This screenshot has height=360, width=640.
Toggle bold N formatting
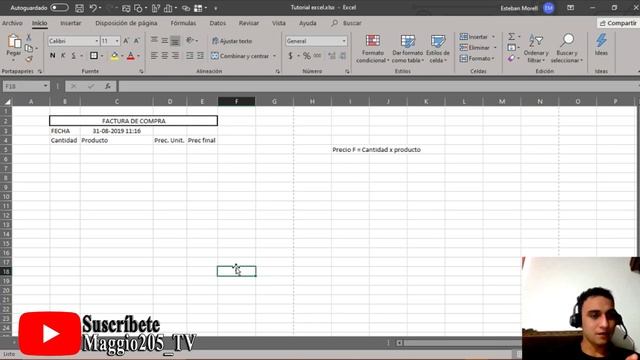pos(52,56)
